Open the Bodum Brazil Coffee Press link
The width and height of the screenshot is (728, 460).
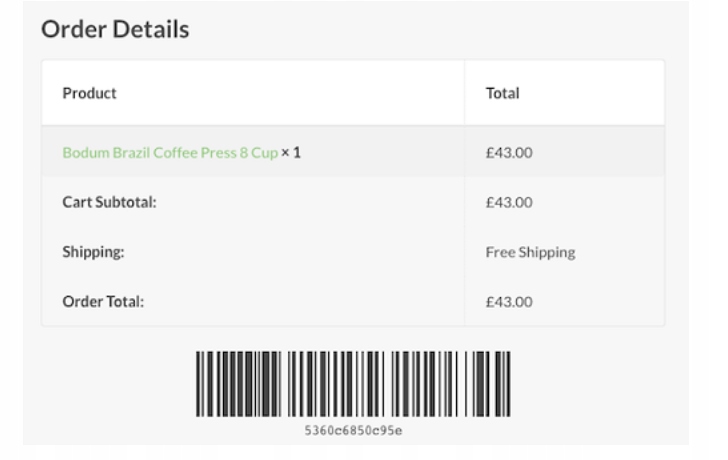point(170,153)
